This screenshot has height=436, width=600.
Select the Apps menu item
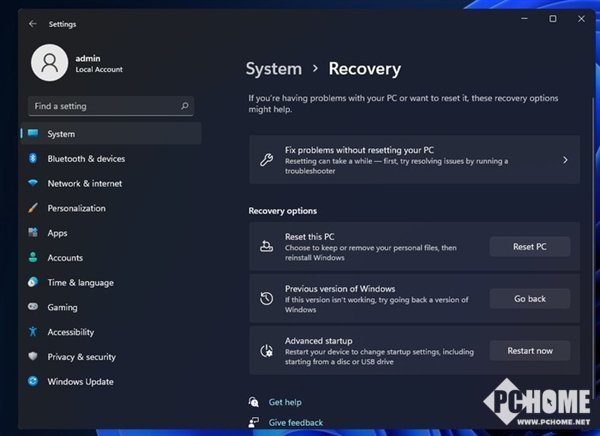[57, 233]
